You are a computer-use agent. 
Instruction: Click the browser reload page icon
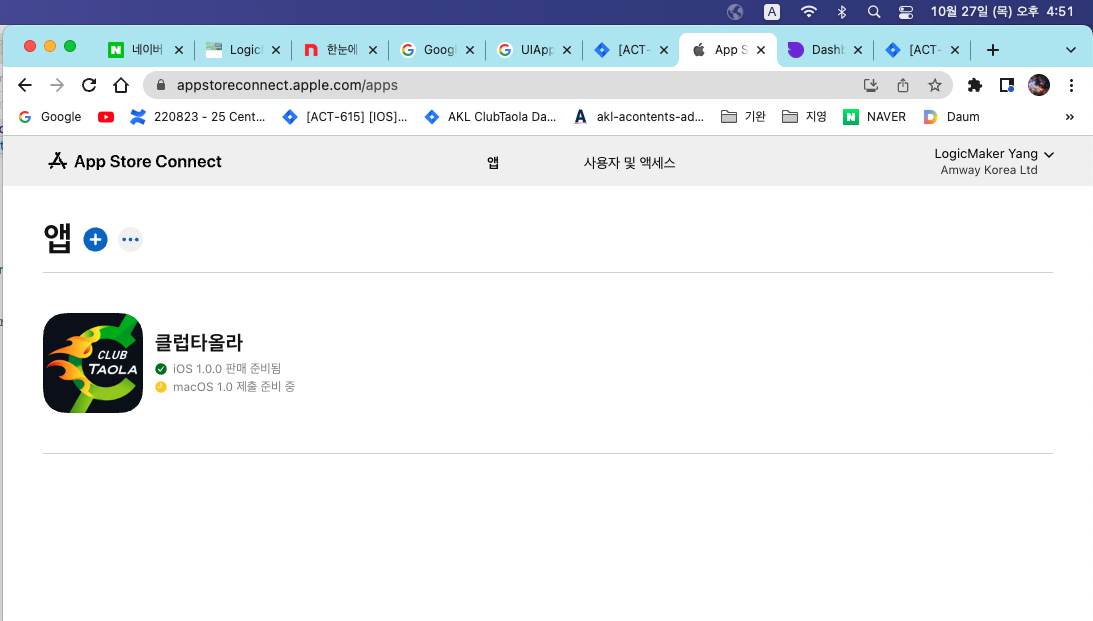tap(89, 85)
